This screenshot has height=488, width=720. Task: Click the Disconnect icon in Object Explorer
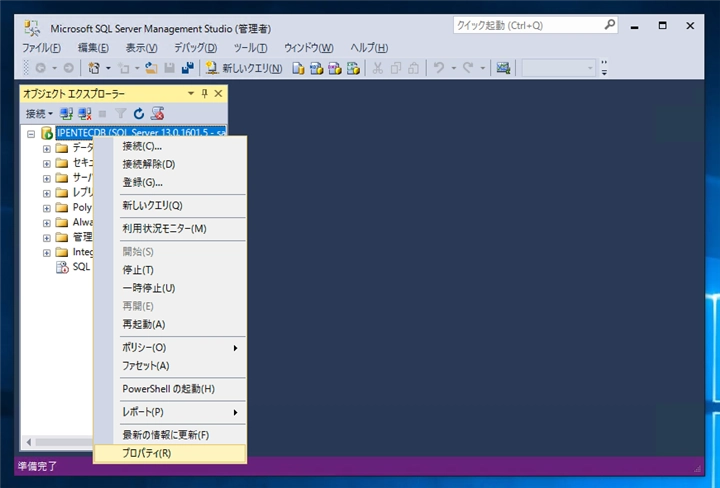(84, 113)
